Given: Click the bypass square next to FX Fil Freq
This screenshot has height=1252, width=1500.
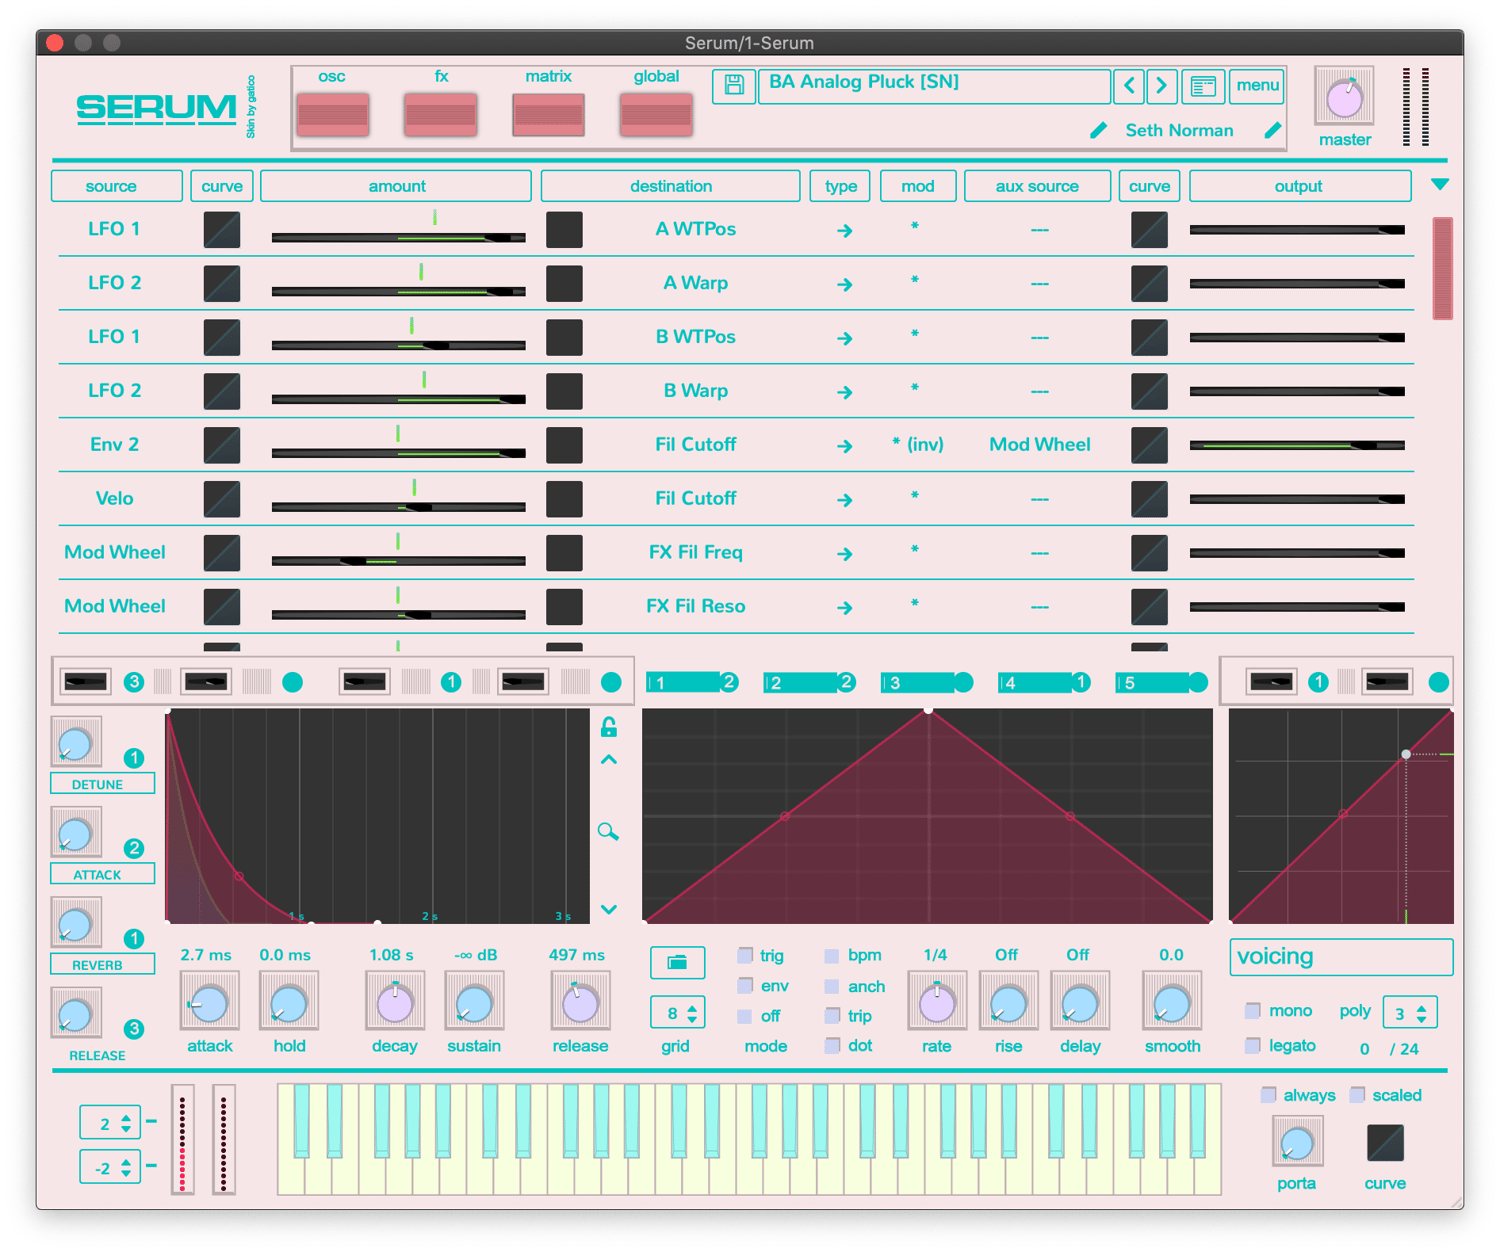Looking at the screenshot, I should (565, 553).
